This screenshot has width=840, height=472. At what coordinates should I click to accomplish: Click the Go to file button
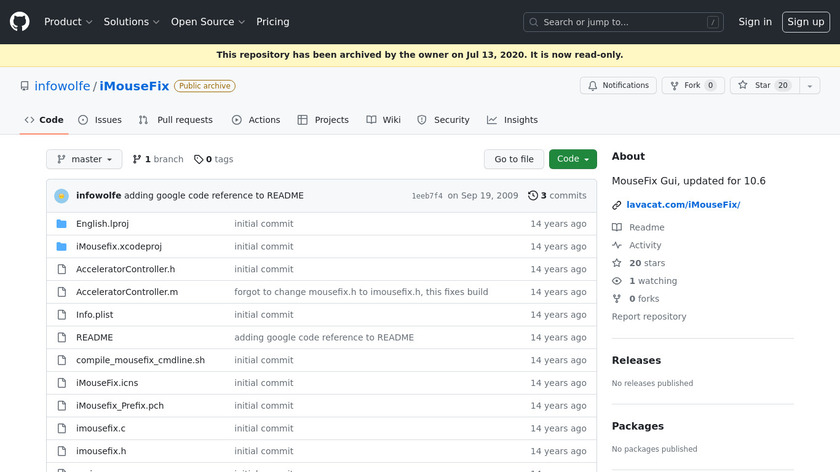click(514, 159)
